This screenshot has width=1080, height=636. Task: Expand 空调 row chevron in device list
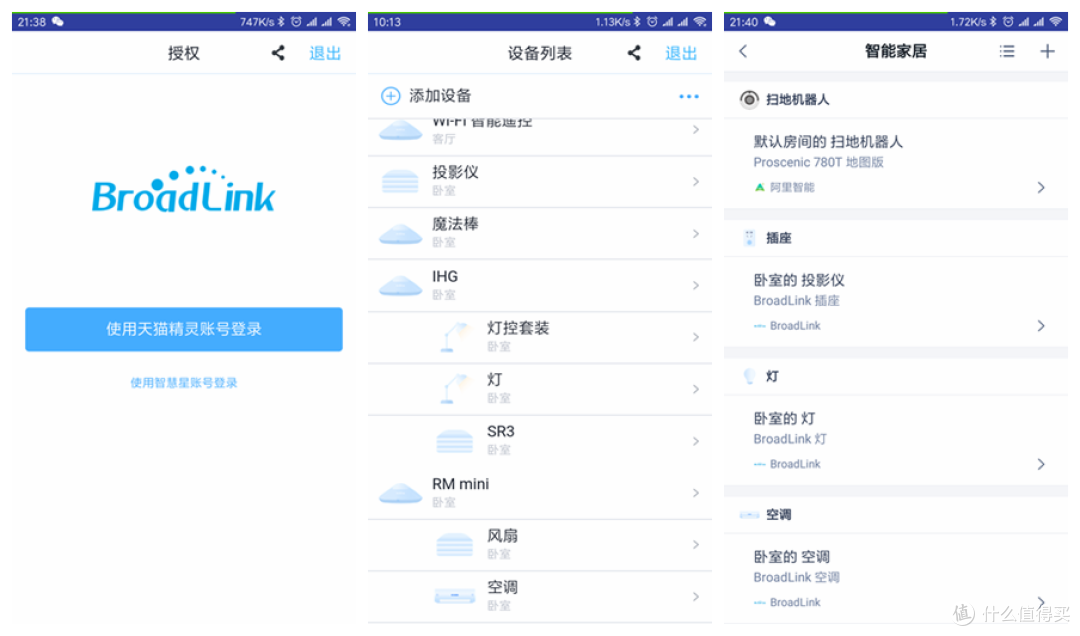[696, 597]
